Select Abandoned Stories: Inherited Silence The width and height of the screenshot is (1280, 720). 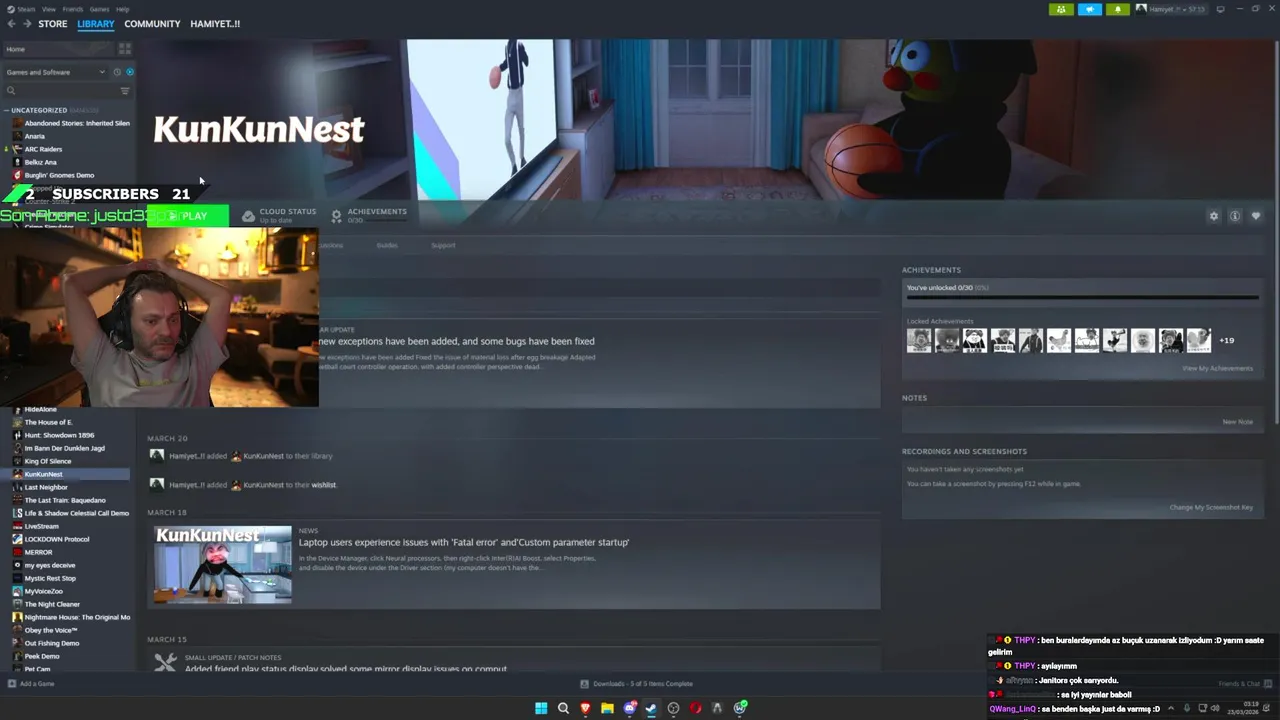77,123
